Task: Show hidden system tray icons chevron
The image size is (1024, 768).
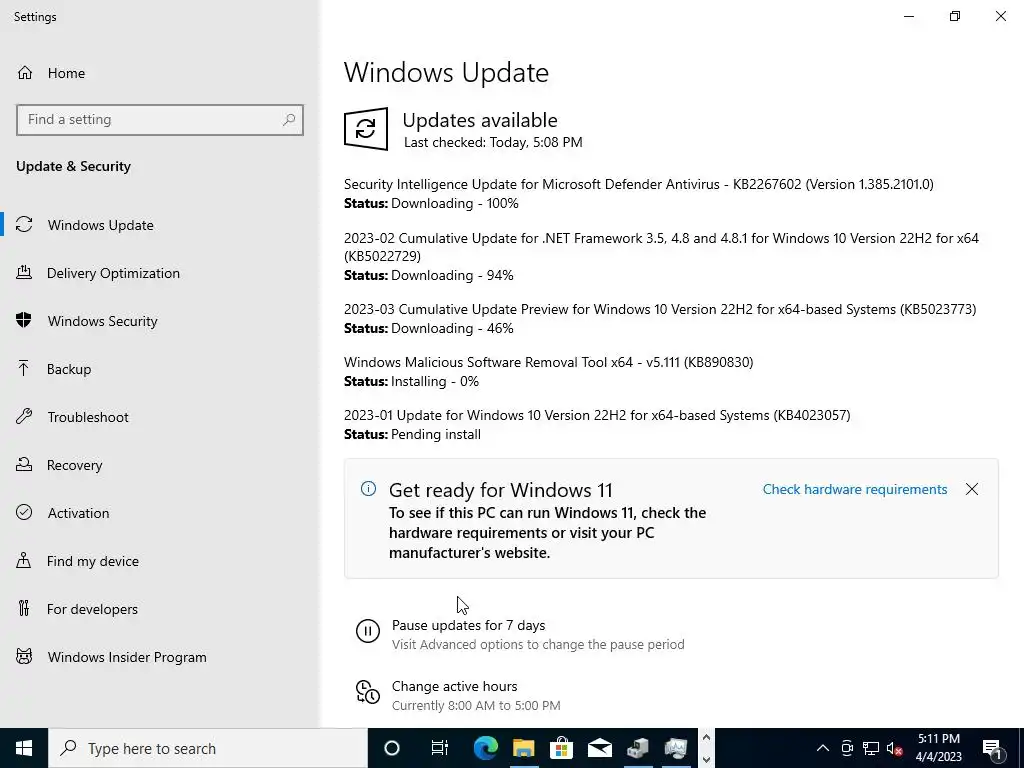Action: tap(823, 748)
